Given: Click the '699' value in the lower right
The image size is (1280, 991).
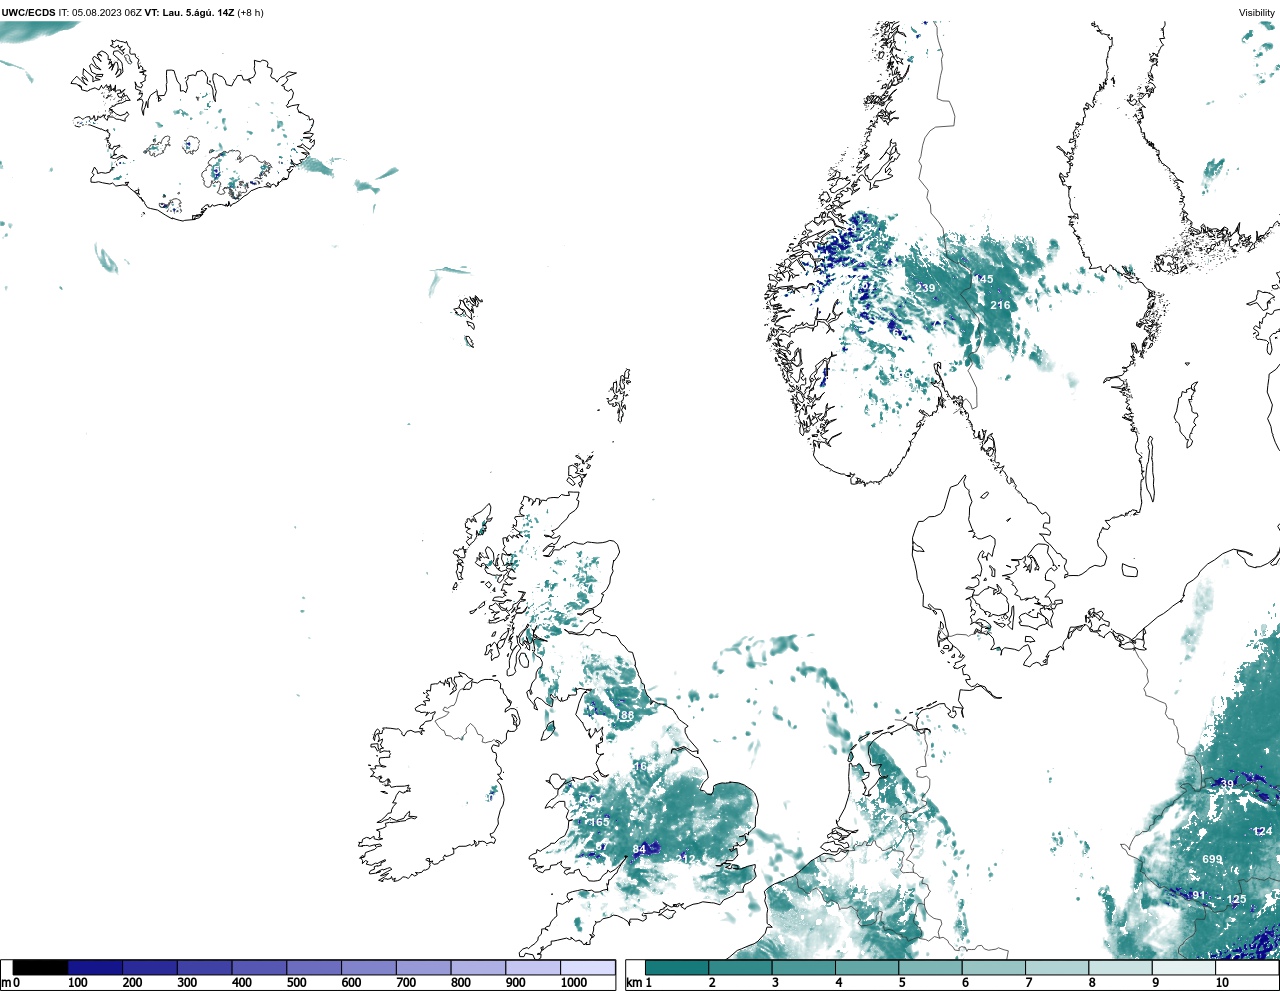Looking at the screenshot, I should 1212,859.
